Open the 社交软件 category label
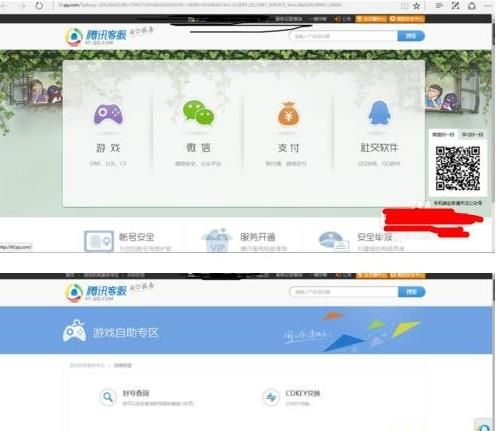This screenshot has height=431, width=497. pyautogui.click(x=379, y=147)
